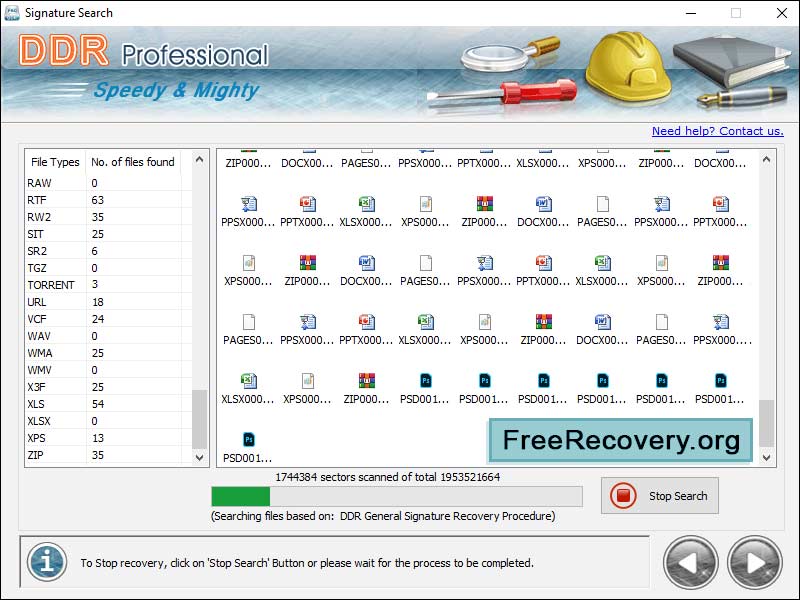
Task: Select the DOCX icon in the third row
Action: [x=366, y=263]
